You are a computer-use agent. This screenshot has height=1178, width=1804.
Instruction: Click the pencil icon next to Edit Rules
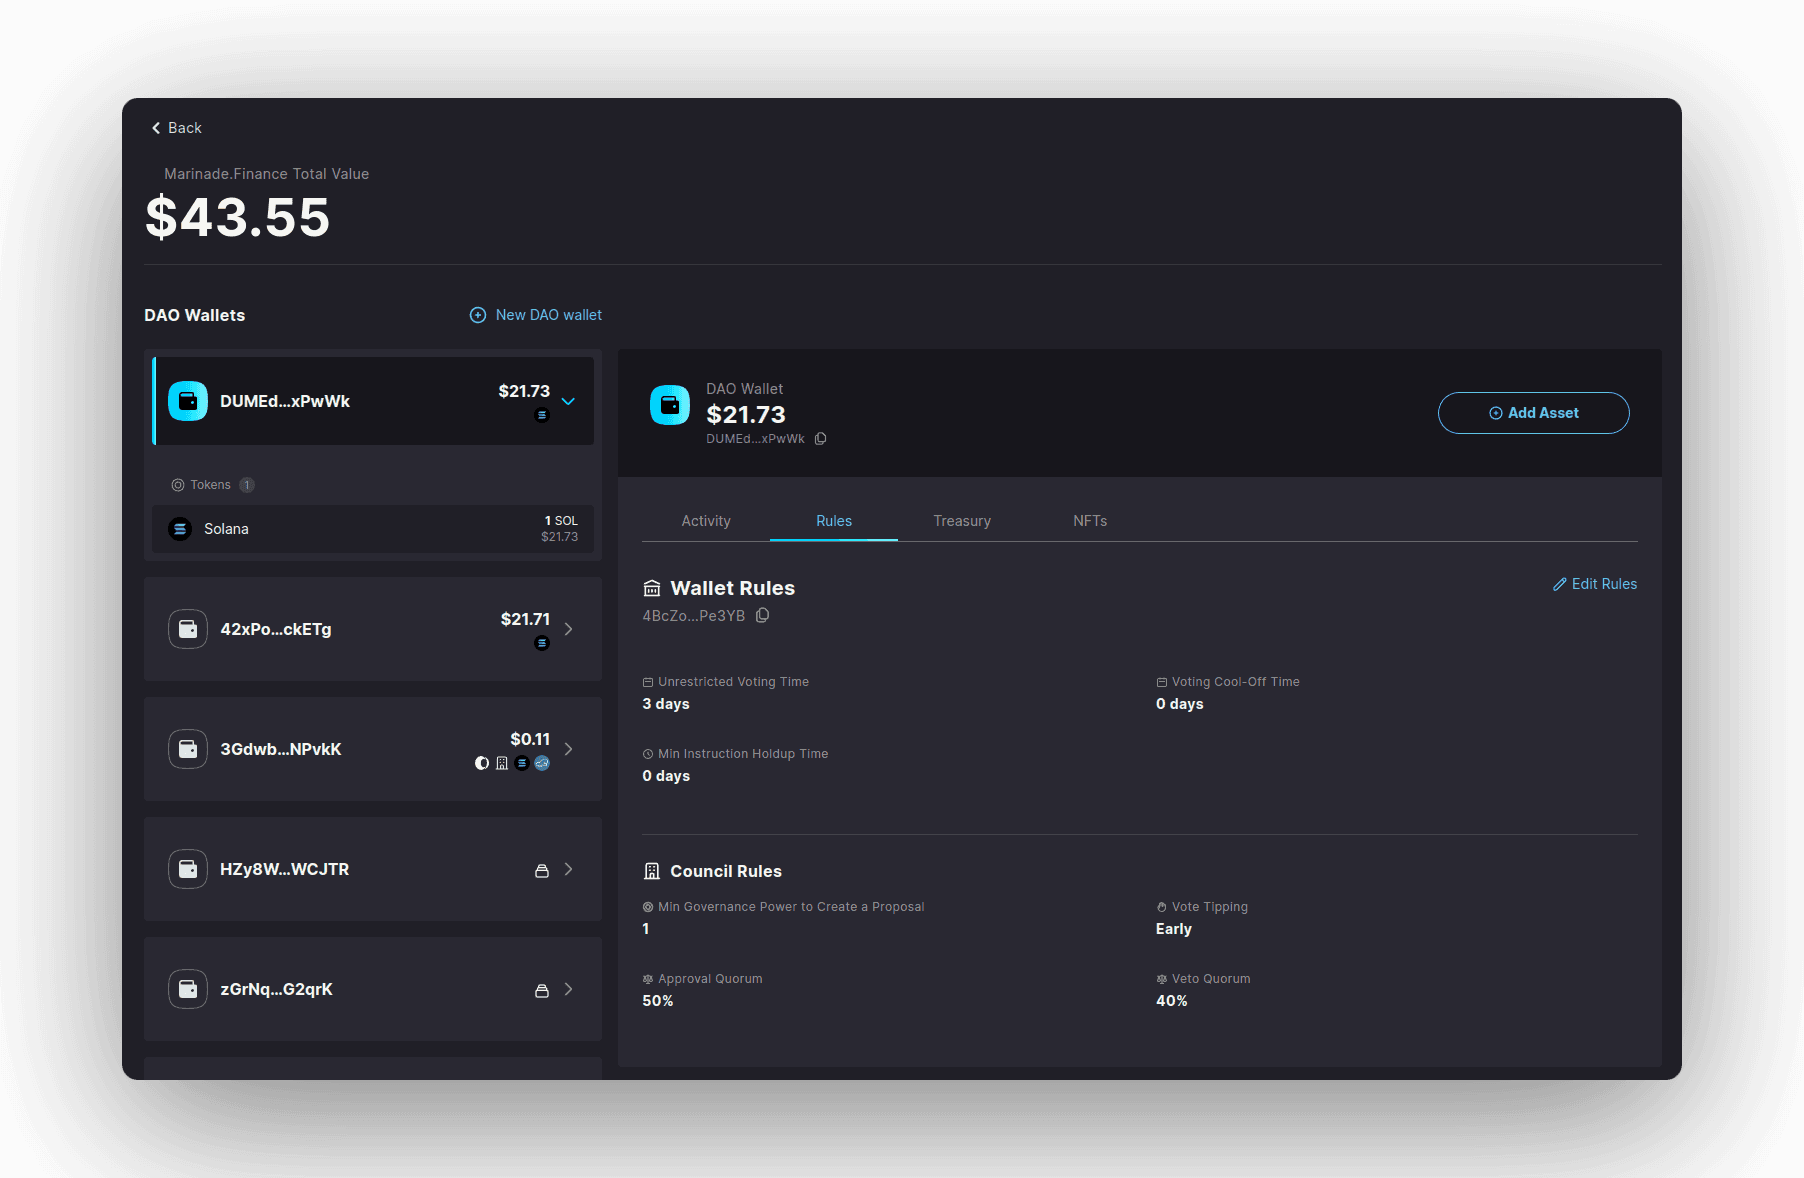(1559, 584)
